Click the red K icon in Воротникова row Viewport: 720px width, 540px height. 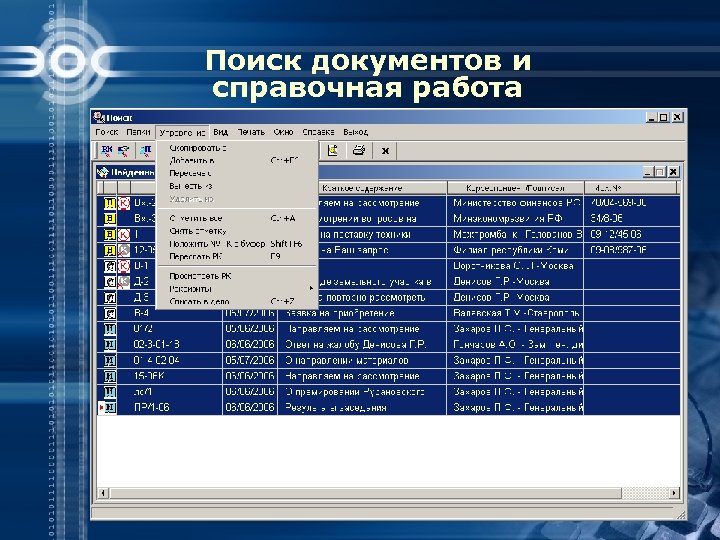pos(124,266)
